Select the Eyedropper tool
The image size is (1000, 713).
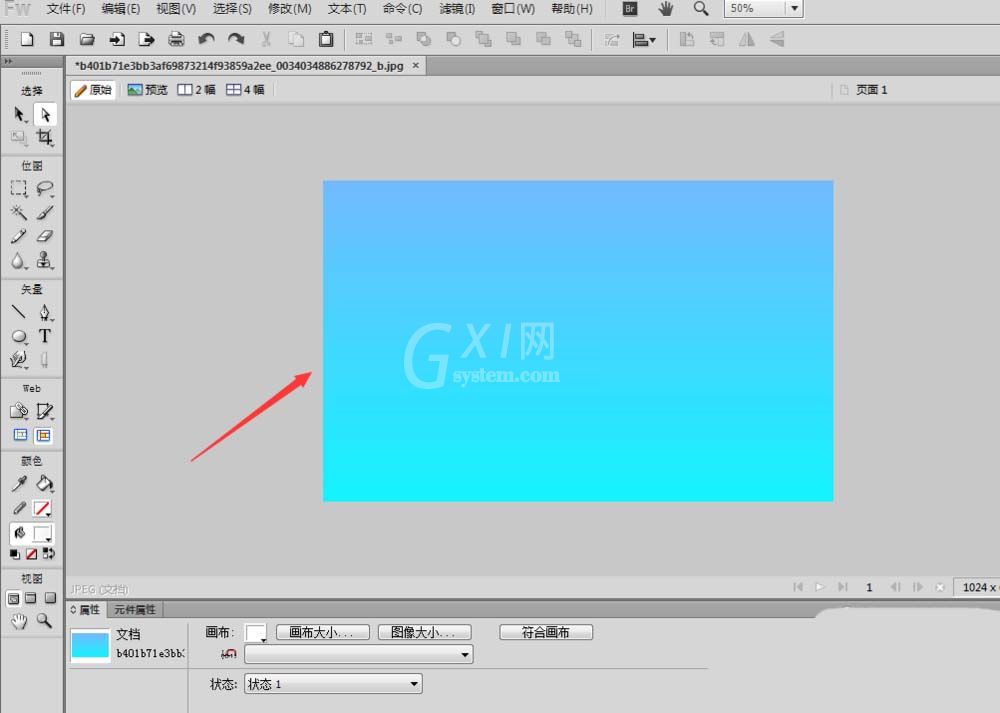click(19, 483)
